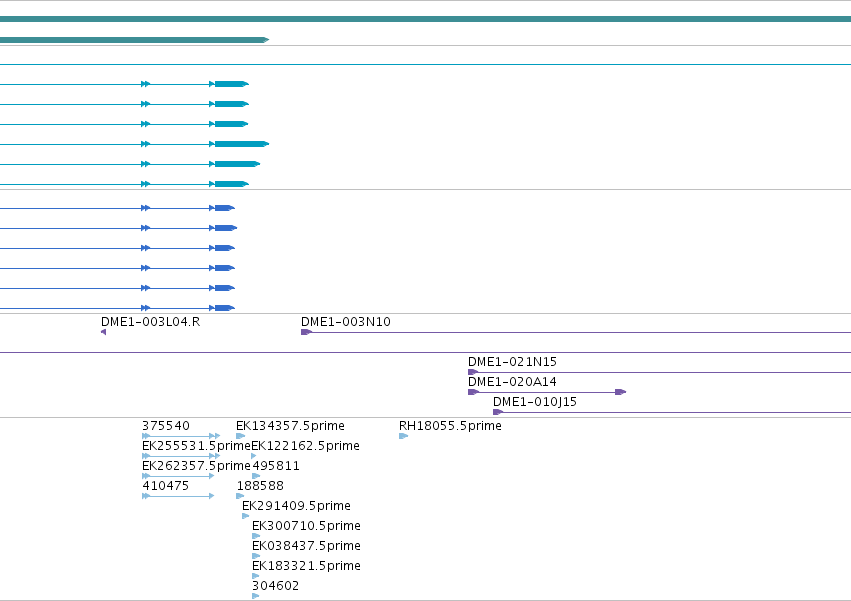Screen dimensions: 851x601
Task: Click the 410475 alignment line
Action: pyautogui.click(x=178, y=496)
